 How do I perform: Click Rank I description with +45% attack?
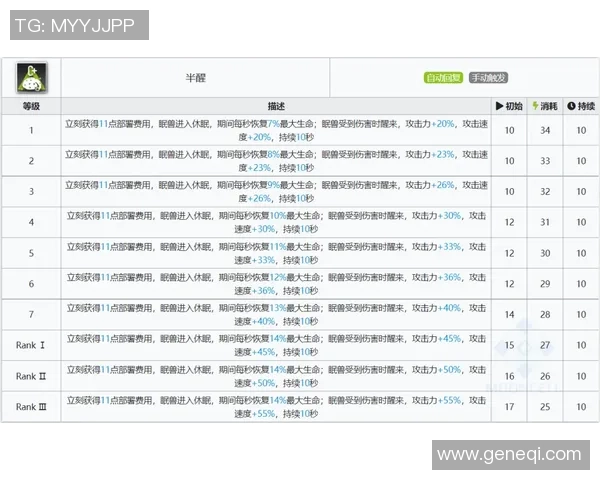(x=276, y=345)
